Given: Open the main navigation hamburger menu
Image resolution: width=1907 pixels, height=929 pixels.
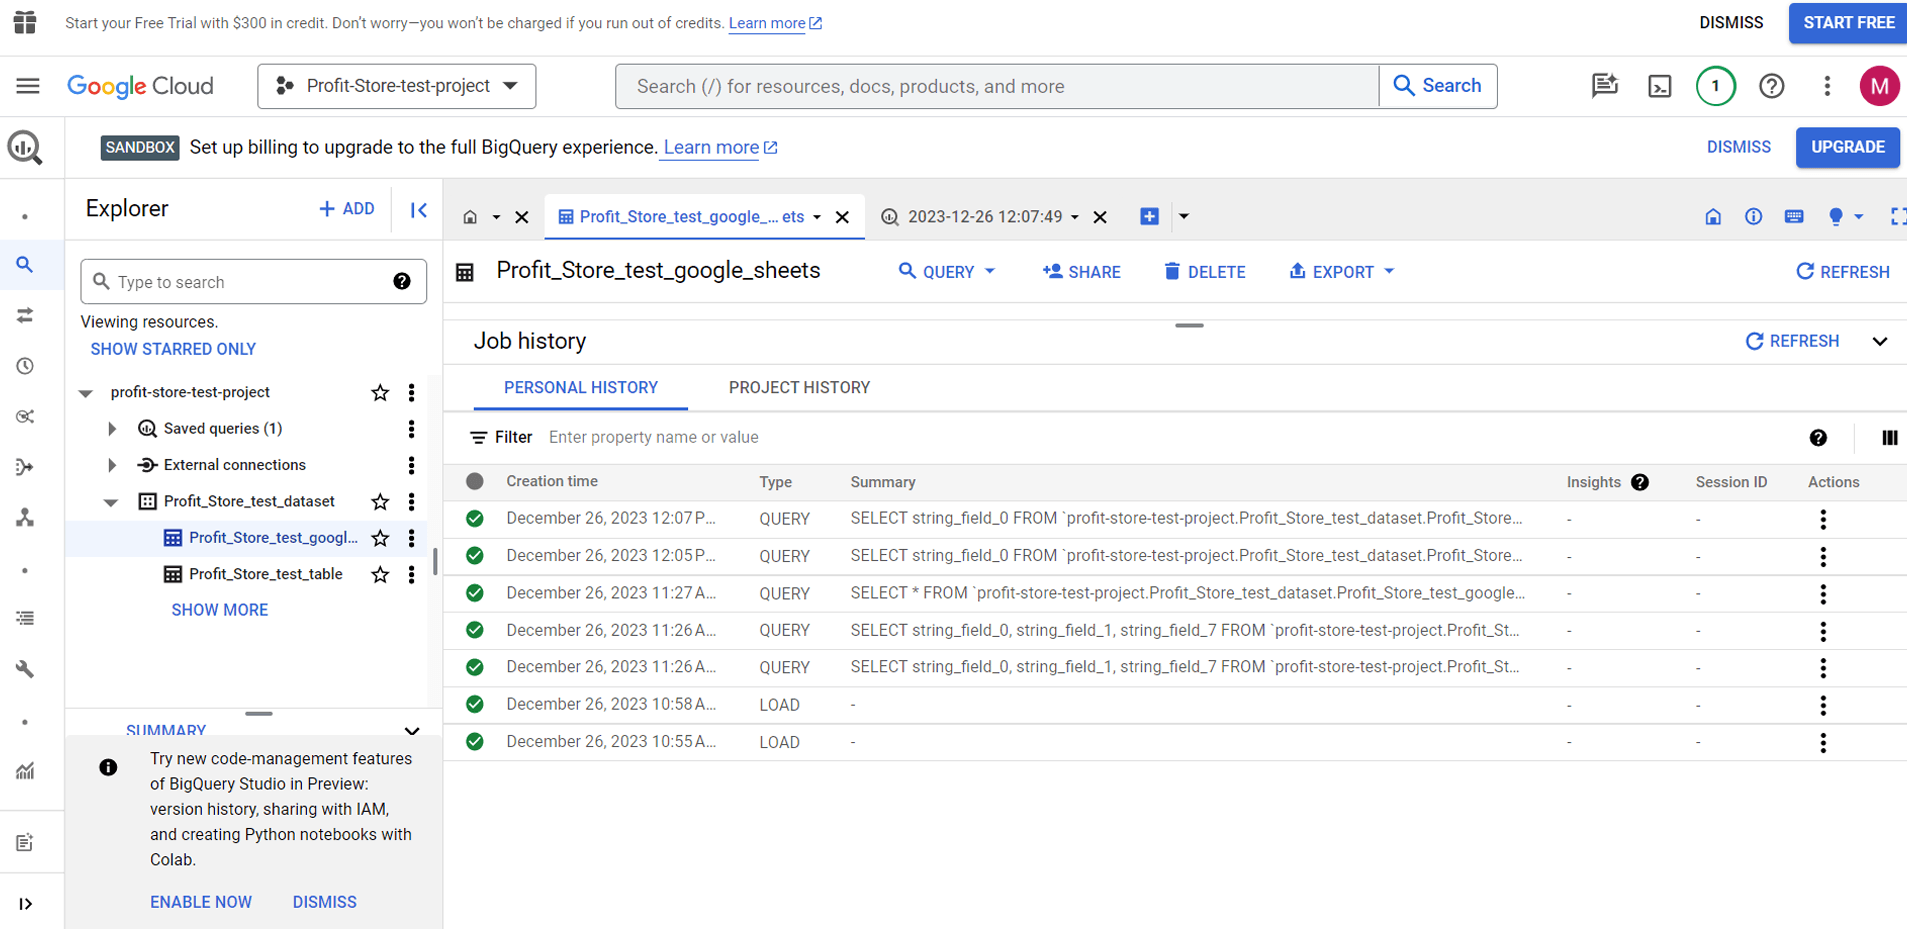Looking at the screenshot, I should point(28,86).
